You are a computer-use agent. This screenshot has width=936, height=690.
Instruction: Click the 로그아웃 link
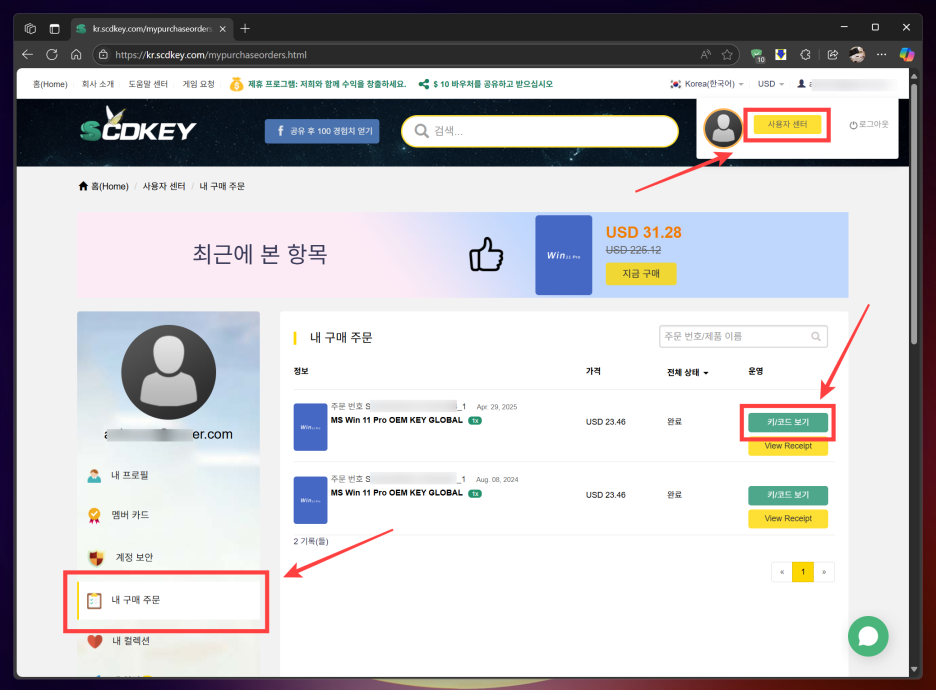tap(869, 124)
